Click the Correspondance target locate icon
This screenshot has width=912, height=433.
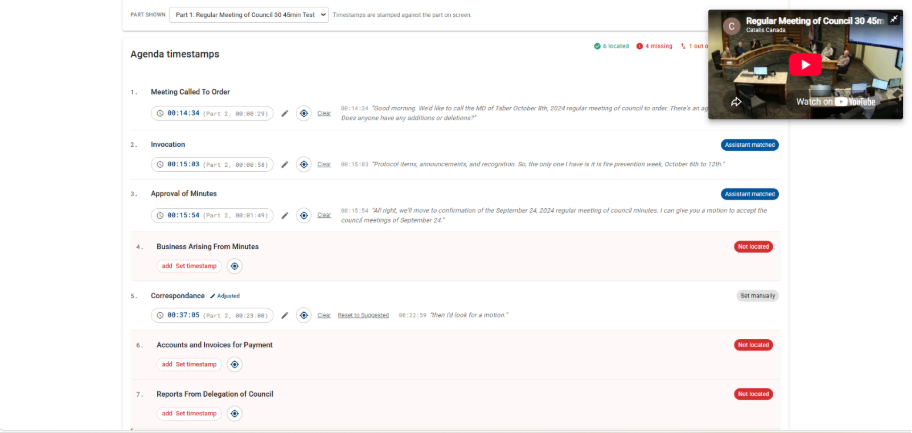[x=304, y=315]
